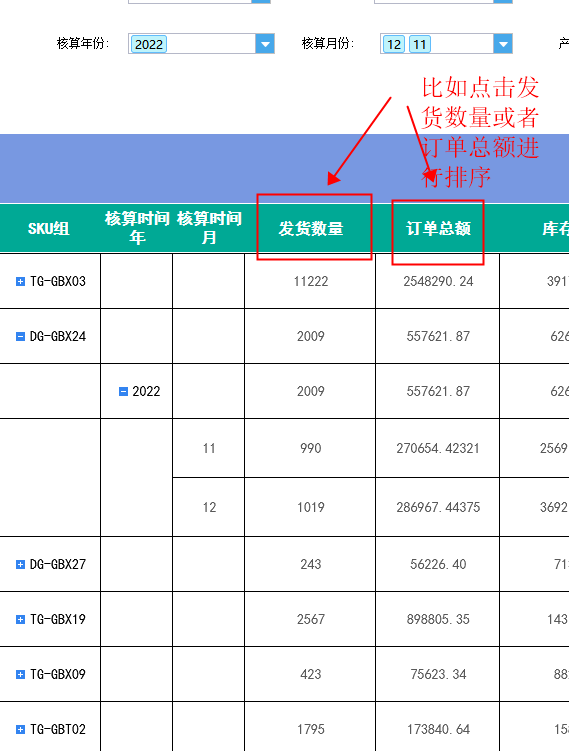Select the 11222 shipment quantity cell
The height and width of the screenshot is (751, 569).
tap(310, 281)
